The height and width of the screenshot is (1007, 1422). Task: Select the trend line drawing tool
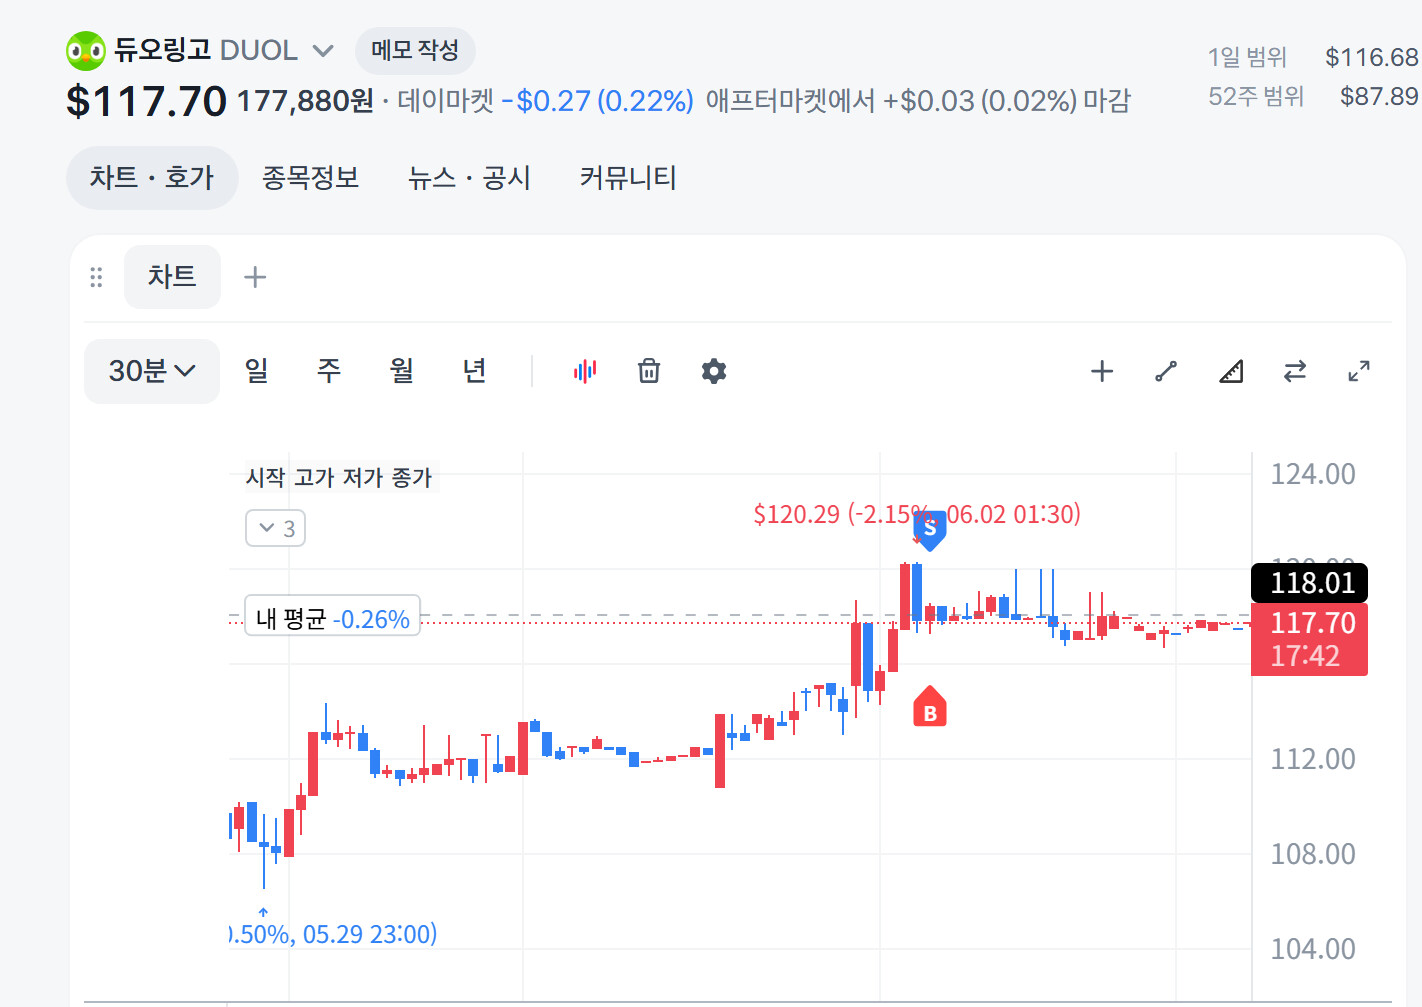point(1166,371)
